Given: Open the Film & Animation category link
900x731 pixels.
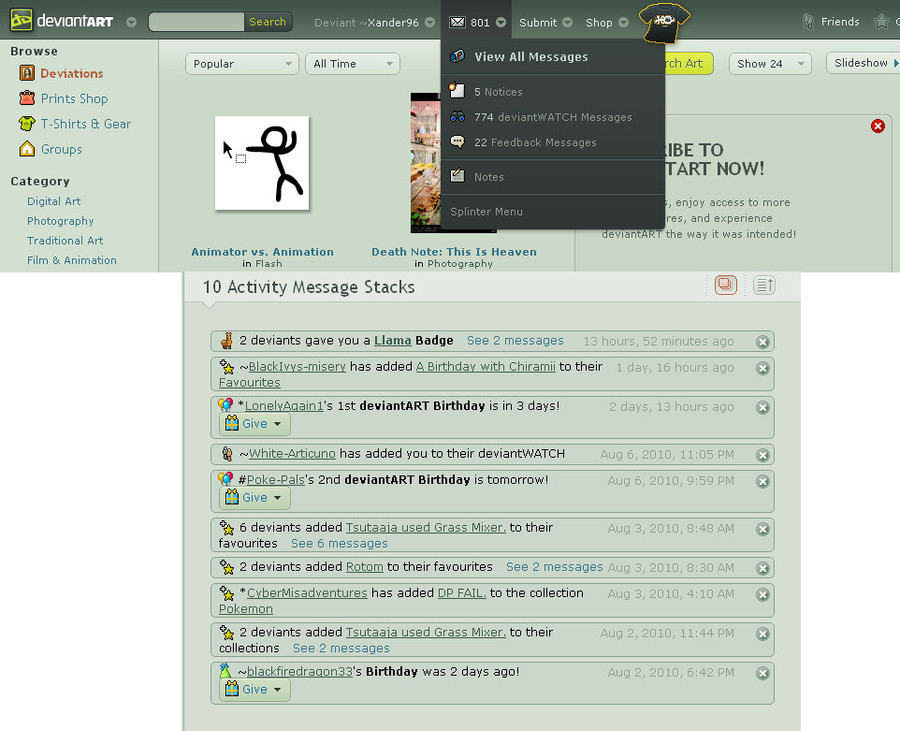Looking at the screenshot, I should click(x=72, y=259).
